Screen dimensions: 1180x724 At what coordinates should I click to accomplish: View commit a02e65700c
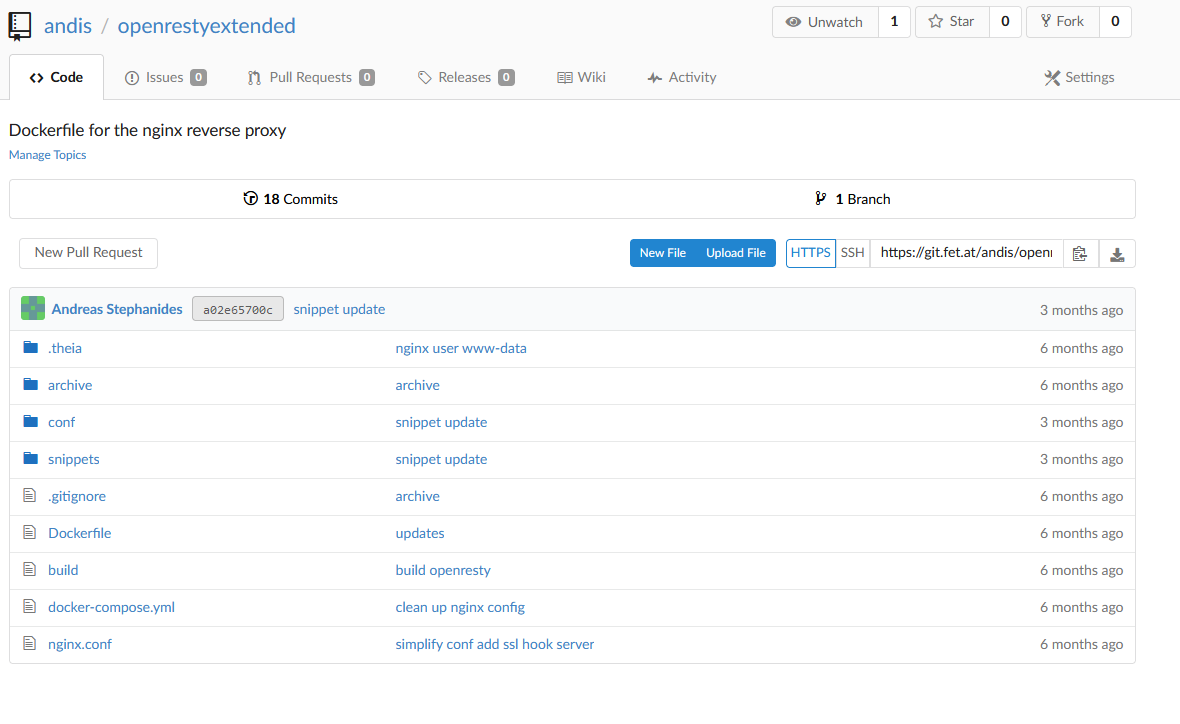coord(237,308)
